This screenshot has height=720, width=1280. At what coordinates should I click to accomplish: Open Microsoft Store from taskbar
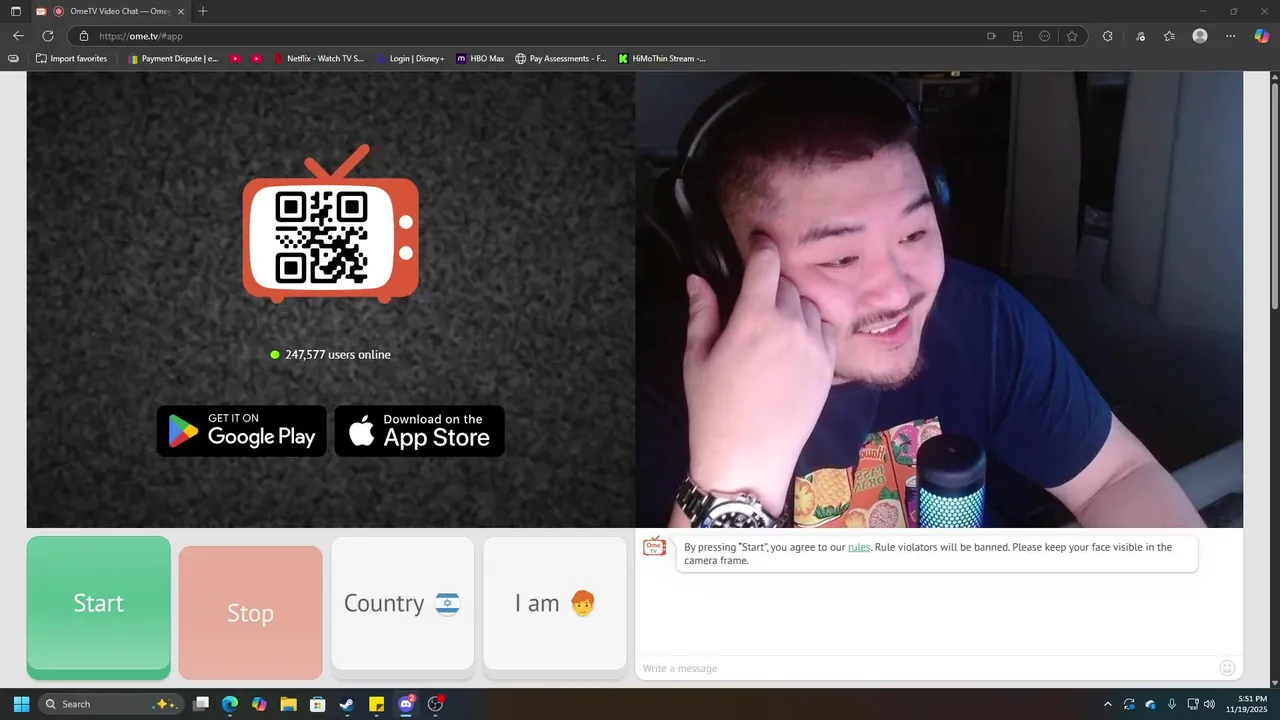point(317,704)
